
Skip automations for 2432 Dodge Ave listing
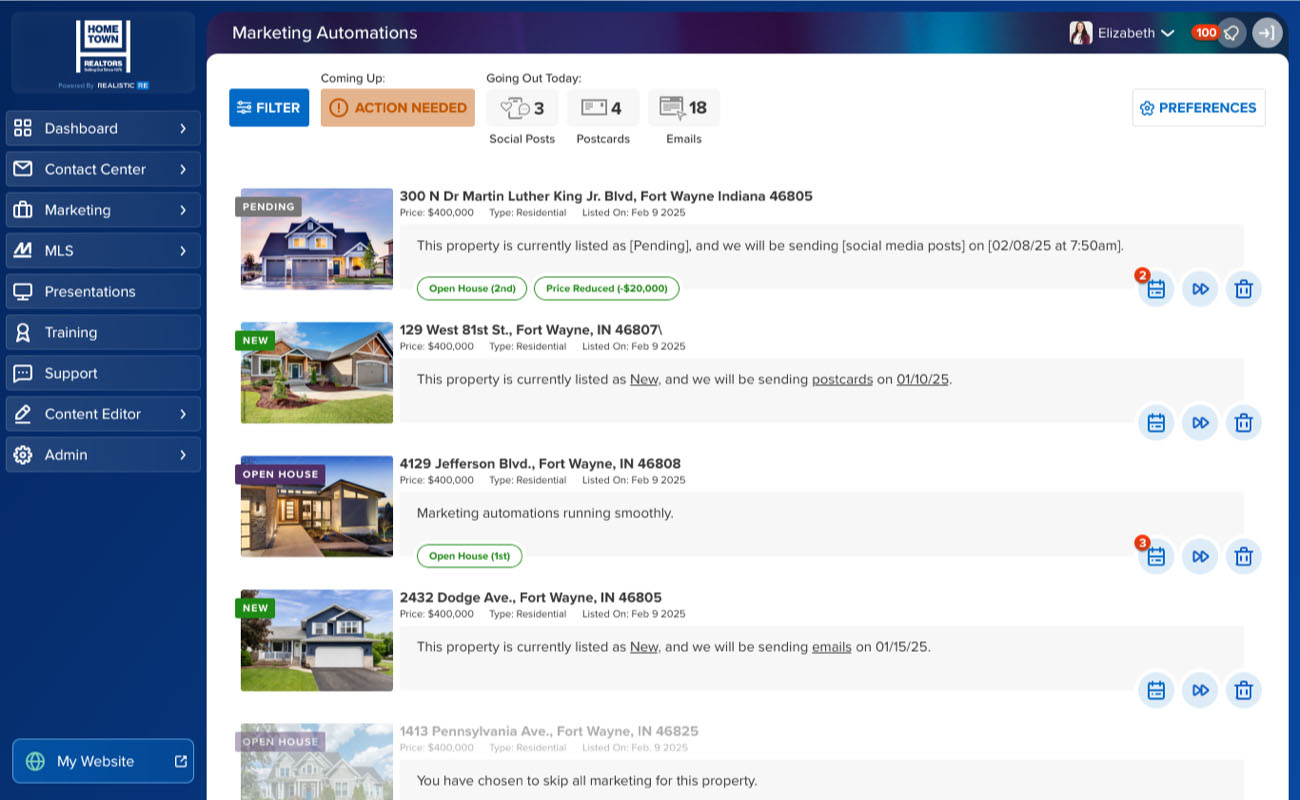click(1200, 690)
